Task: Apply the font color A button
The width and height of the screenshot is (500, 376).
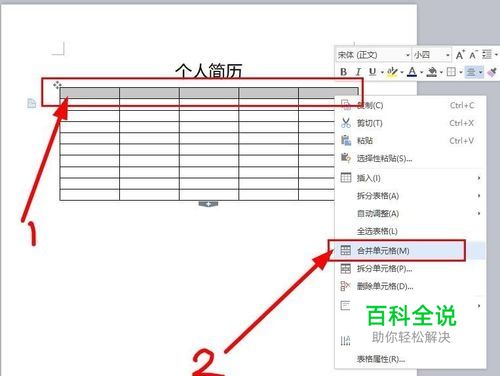Action: (x=412, y=72)
